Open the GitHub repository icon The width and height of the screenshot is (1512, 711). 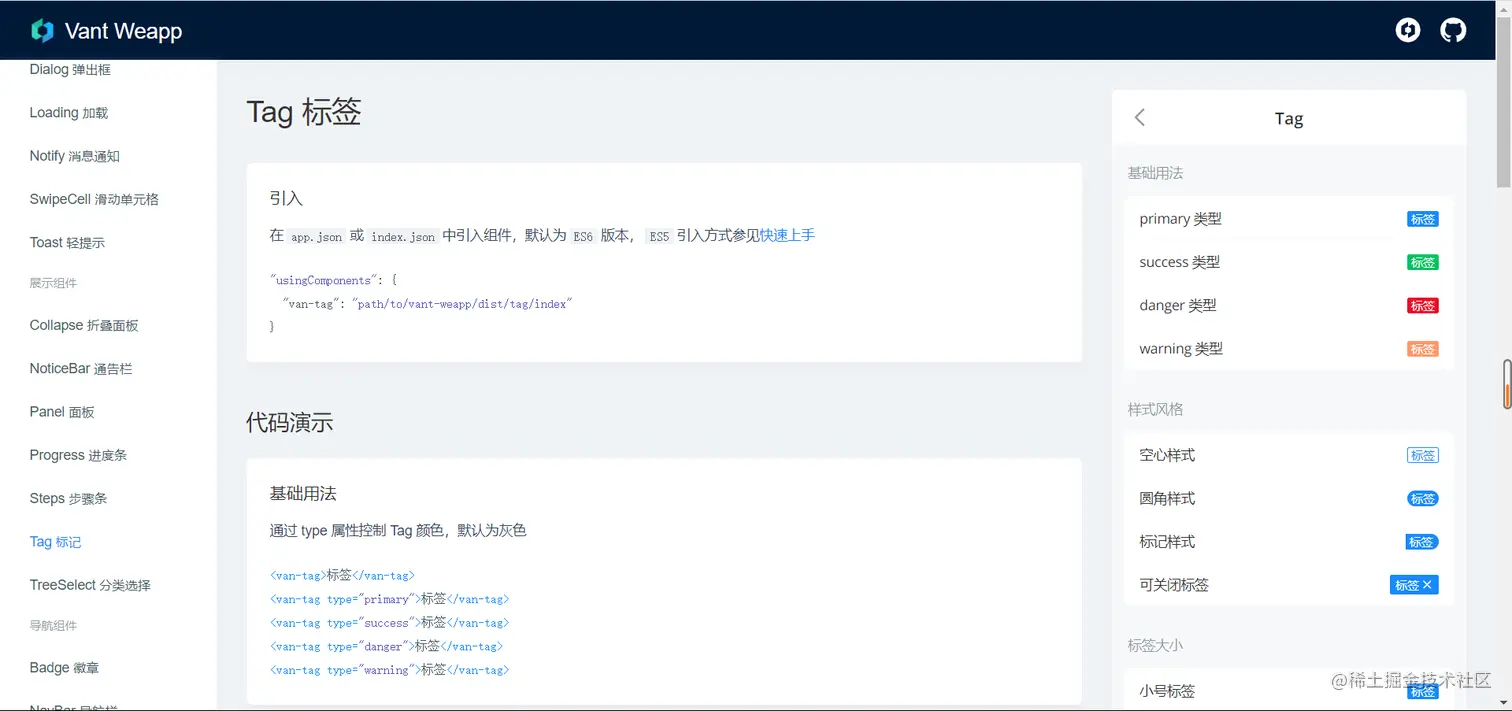tap(1453, 30)
